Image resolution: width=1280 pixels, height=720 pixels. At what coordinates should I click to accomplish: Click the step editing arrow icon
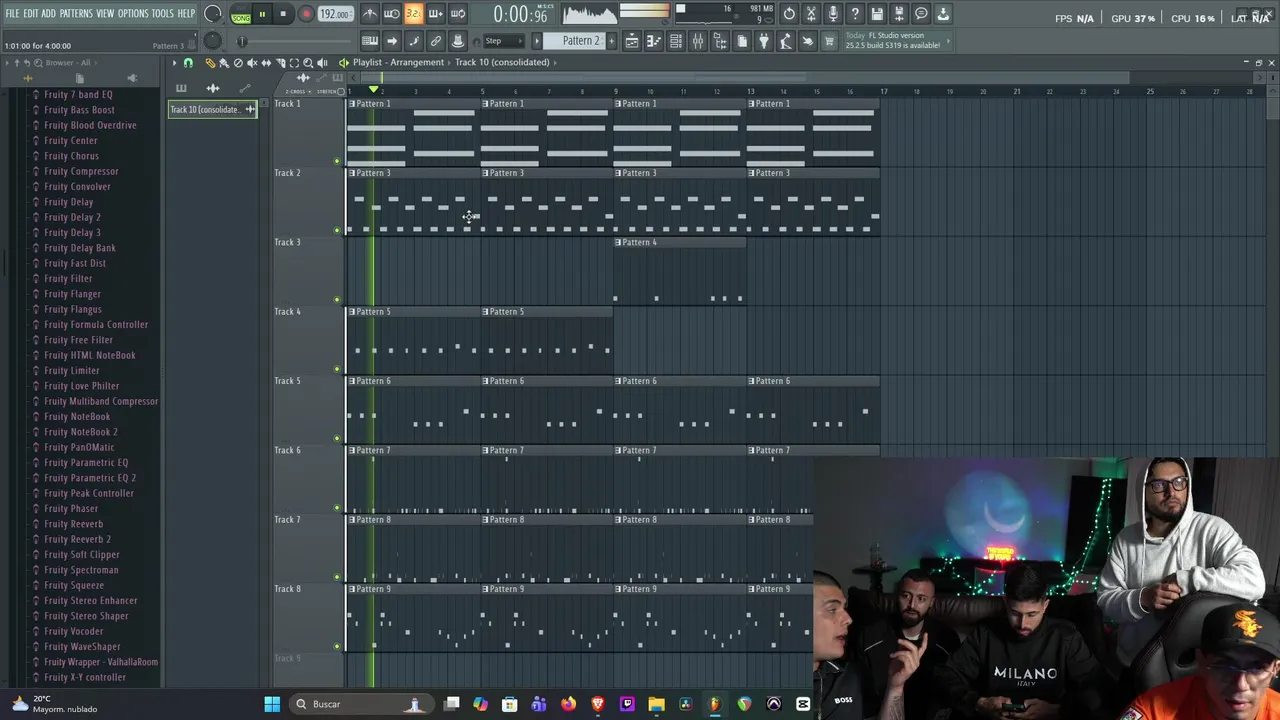[x=392, y=41]
